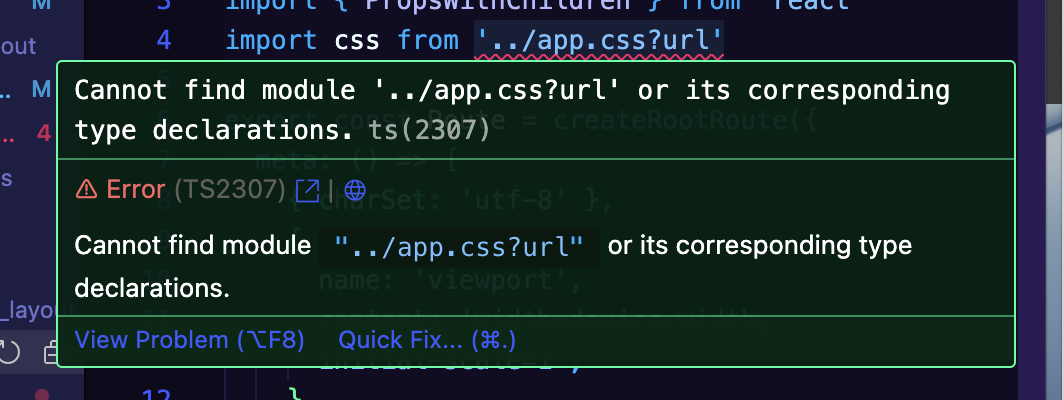This screenshot has width=1064, height=400.
Task: Click the briefcase icon next to refresh
Action: [50, 354]
